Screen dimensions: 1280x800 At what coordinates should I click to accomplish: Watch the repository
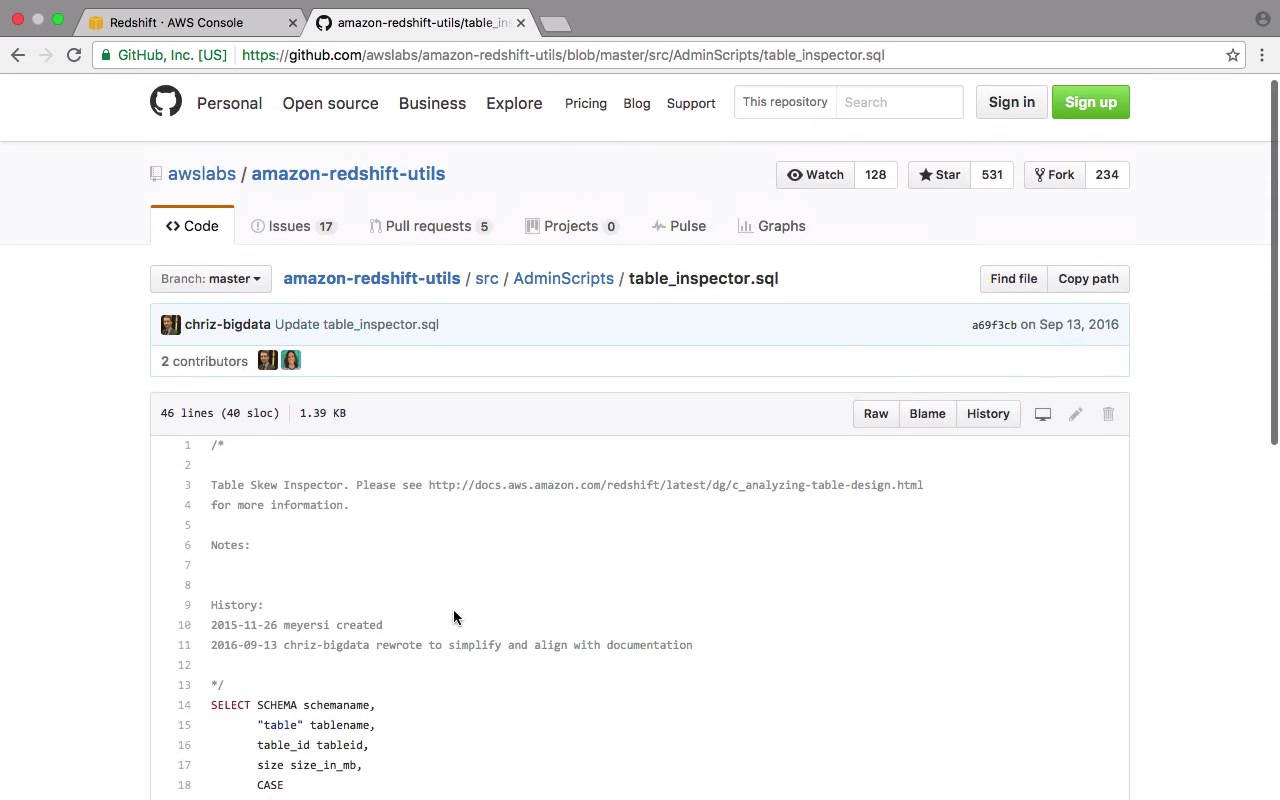pos(815,175)
